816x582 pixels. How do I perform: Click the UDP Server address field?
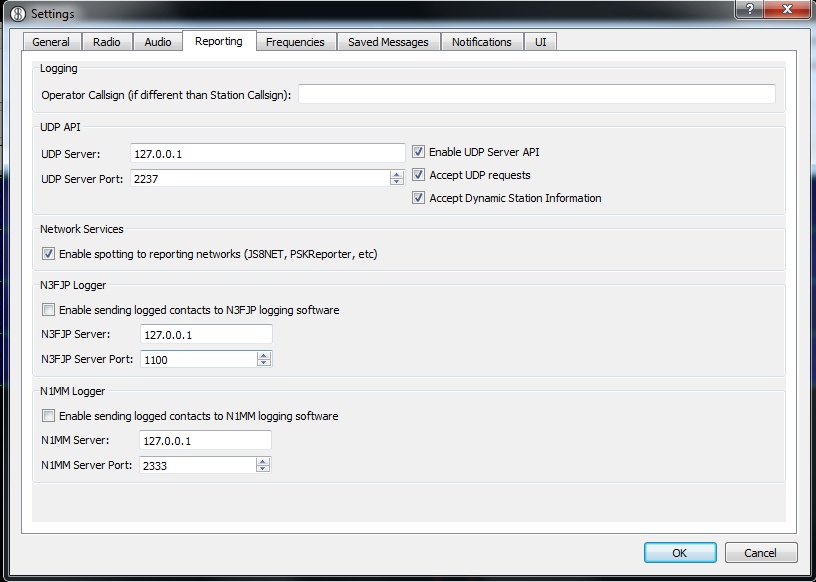tap(267, 153)
